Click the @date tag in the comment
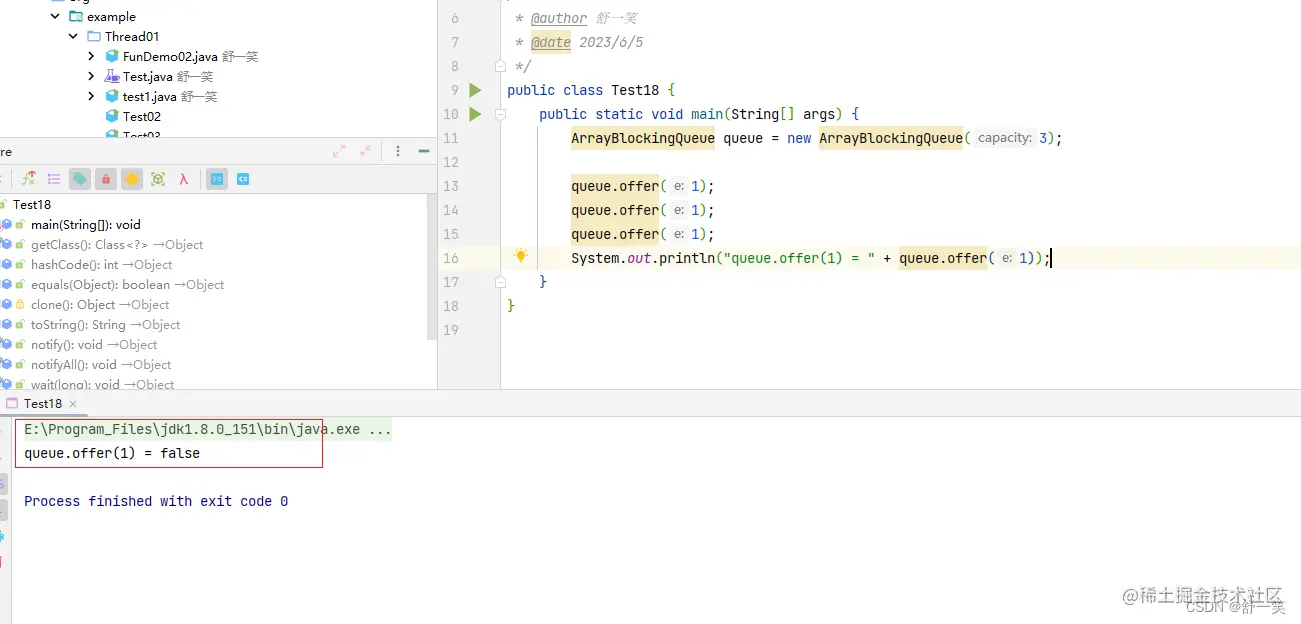This screenshot has width=1301, height=624. tap(551, 42)
